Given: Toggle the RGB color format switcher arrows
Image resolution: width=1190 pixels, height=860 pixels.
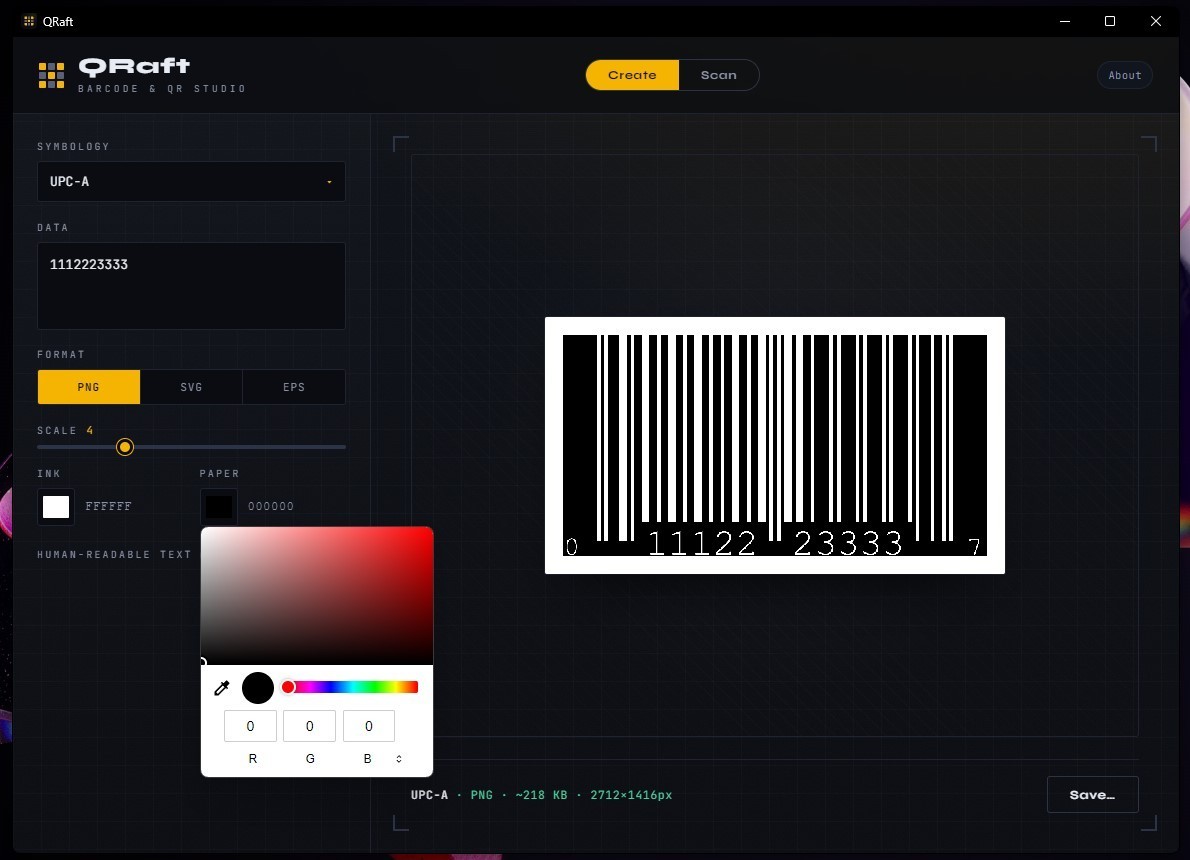Looking at the screenshot, I should click(398, 759).
